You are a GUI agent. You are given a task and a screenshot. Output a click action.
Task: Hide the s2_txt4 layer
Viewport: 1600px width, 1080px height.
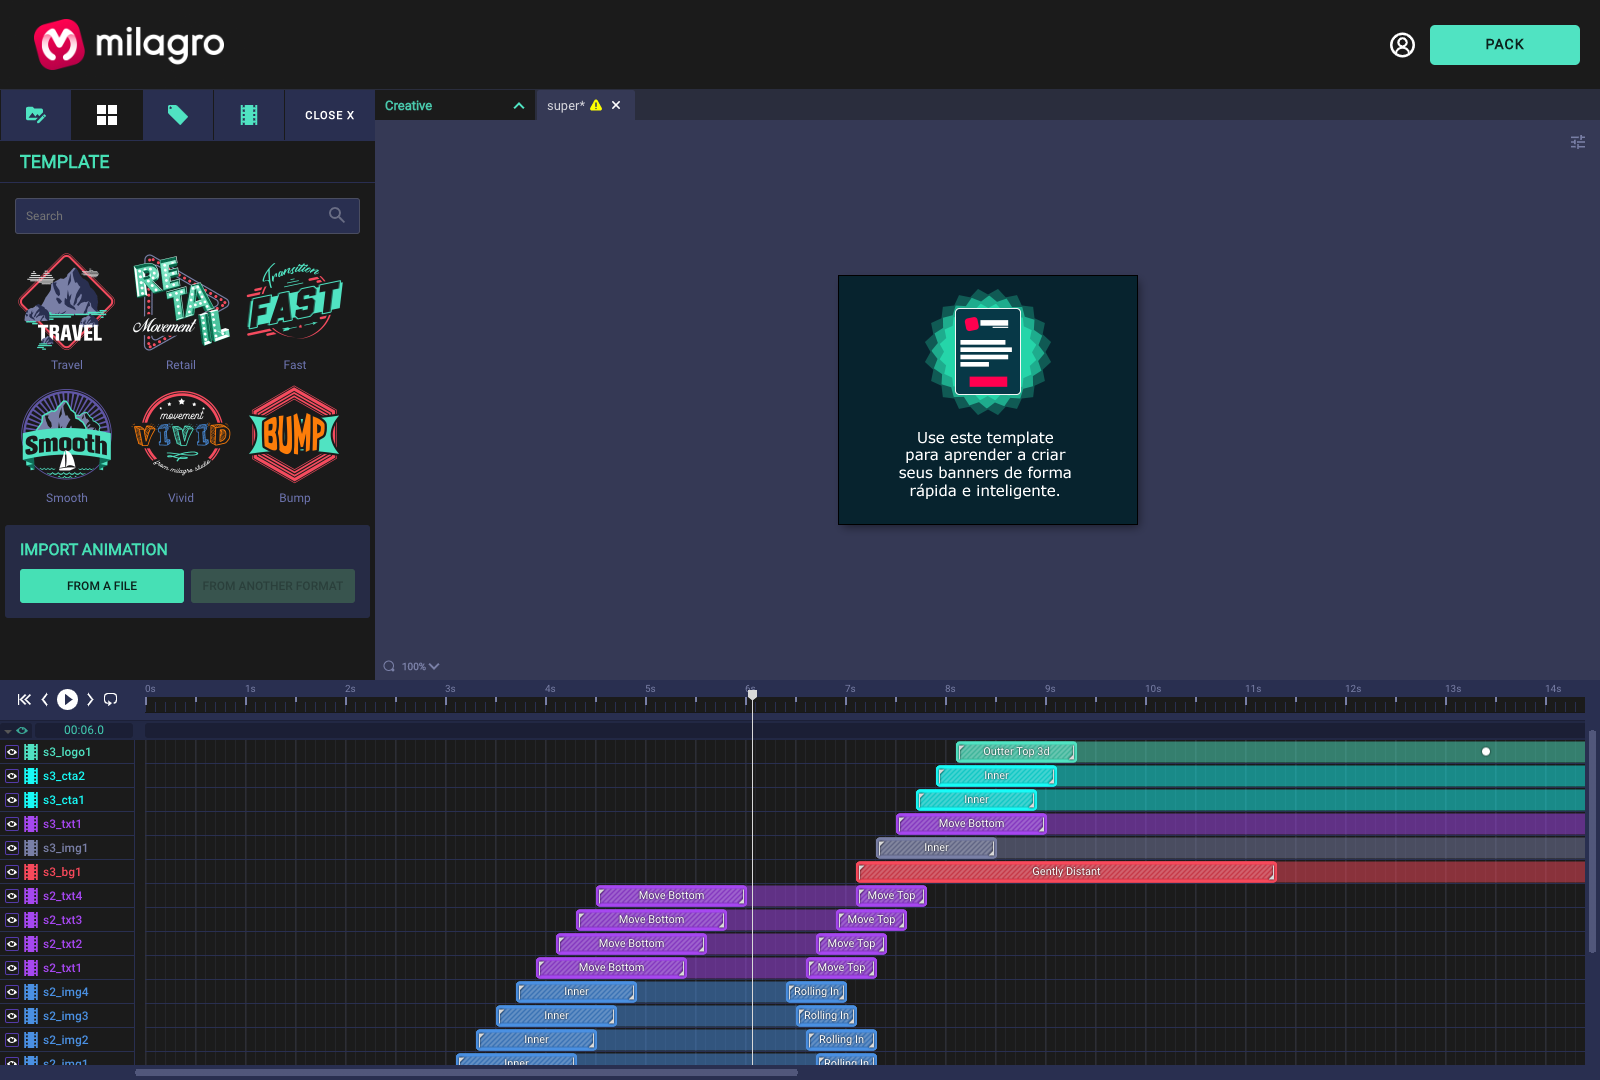[x=12, y=896]
